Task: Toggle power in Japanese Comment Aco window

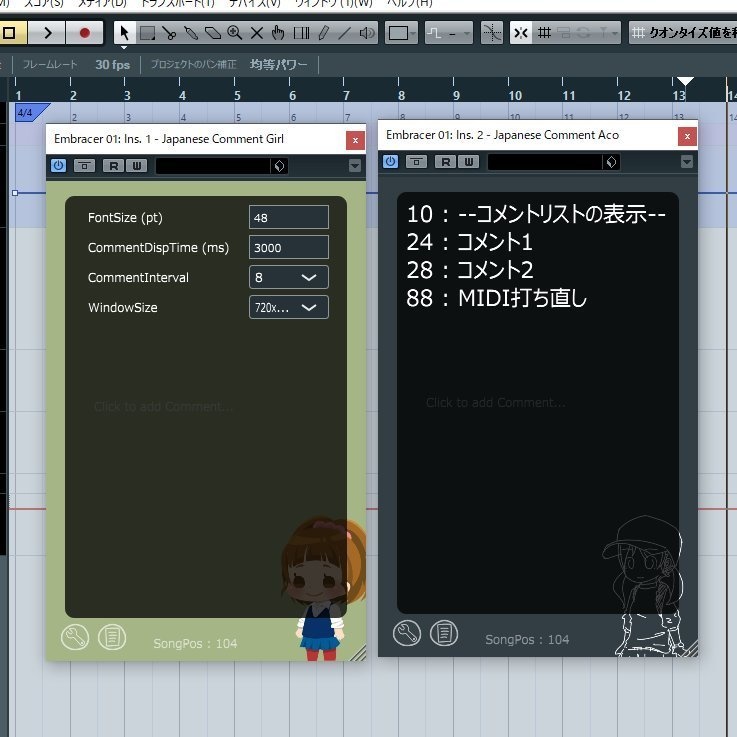Action: click(x=390, y=162)
